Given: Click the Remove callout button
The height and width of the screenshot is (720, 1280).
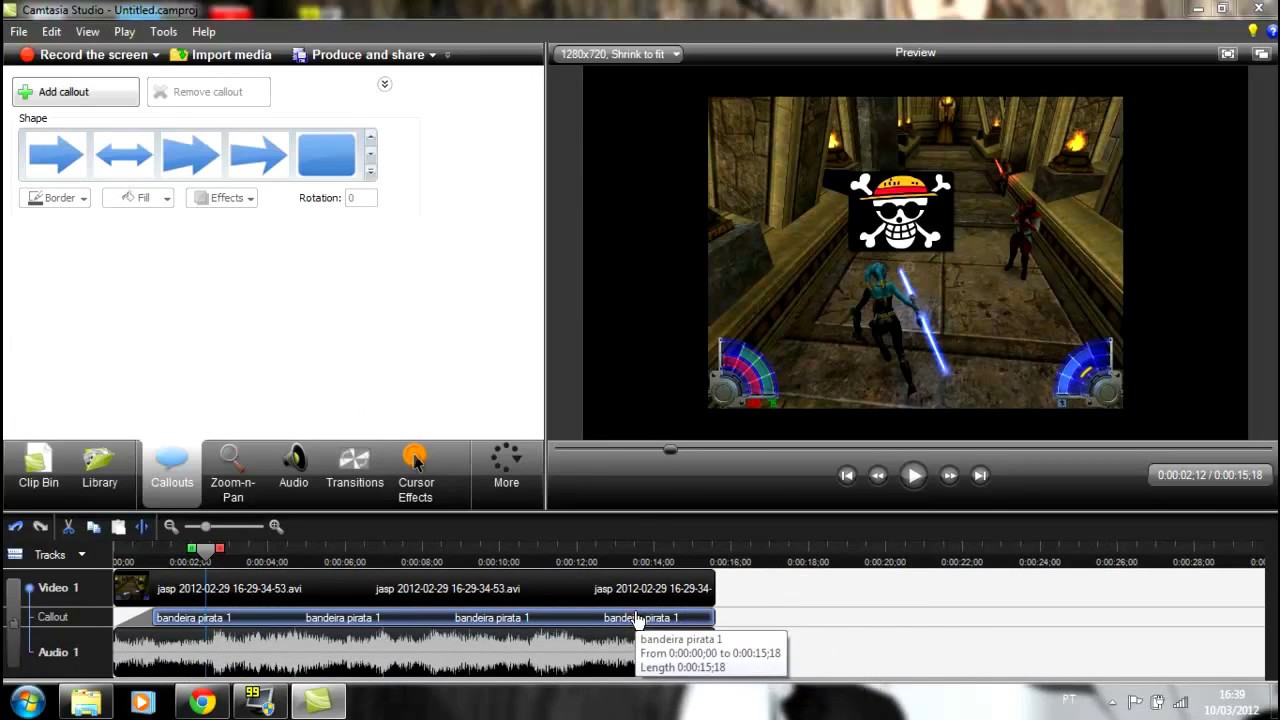Looking at the screenshot, I should pos(208,92).
